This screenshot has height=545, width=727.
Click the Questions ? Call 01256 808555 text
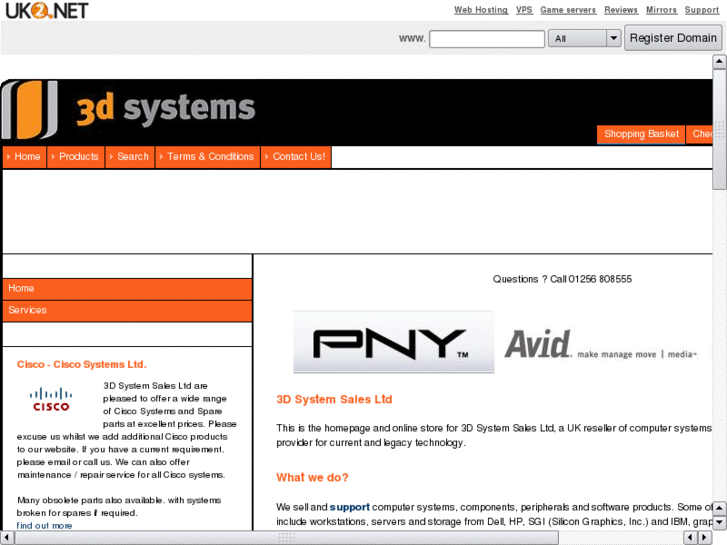pos(562,279)
